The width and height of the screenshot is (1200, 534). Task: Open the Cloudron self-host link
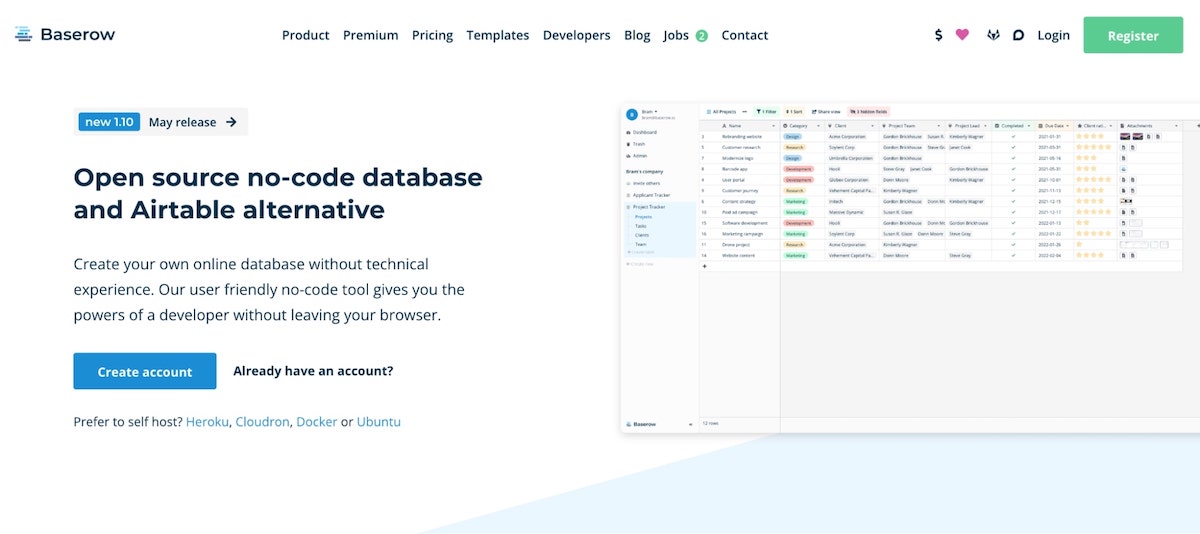tap(264, 422)
